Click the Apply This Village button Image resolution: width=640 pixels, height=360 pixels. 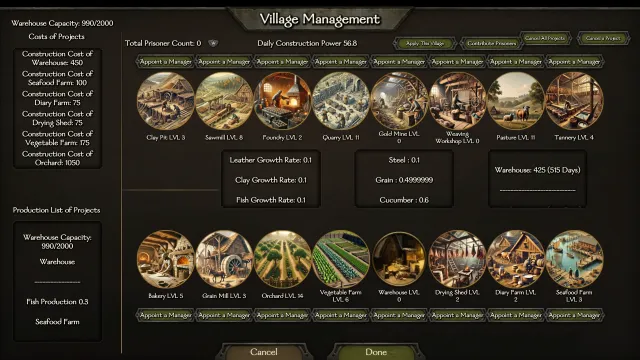click(x=425, y=43)
